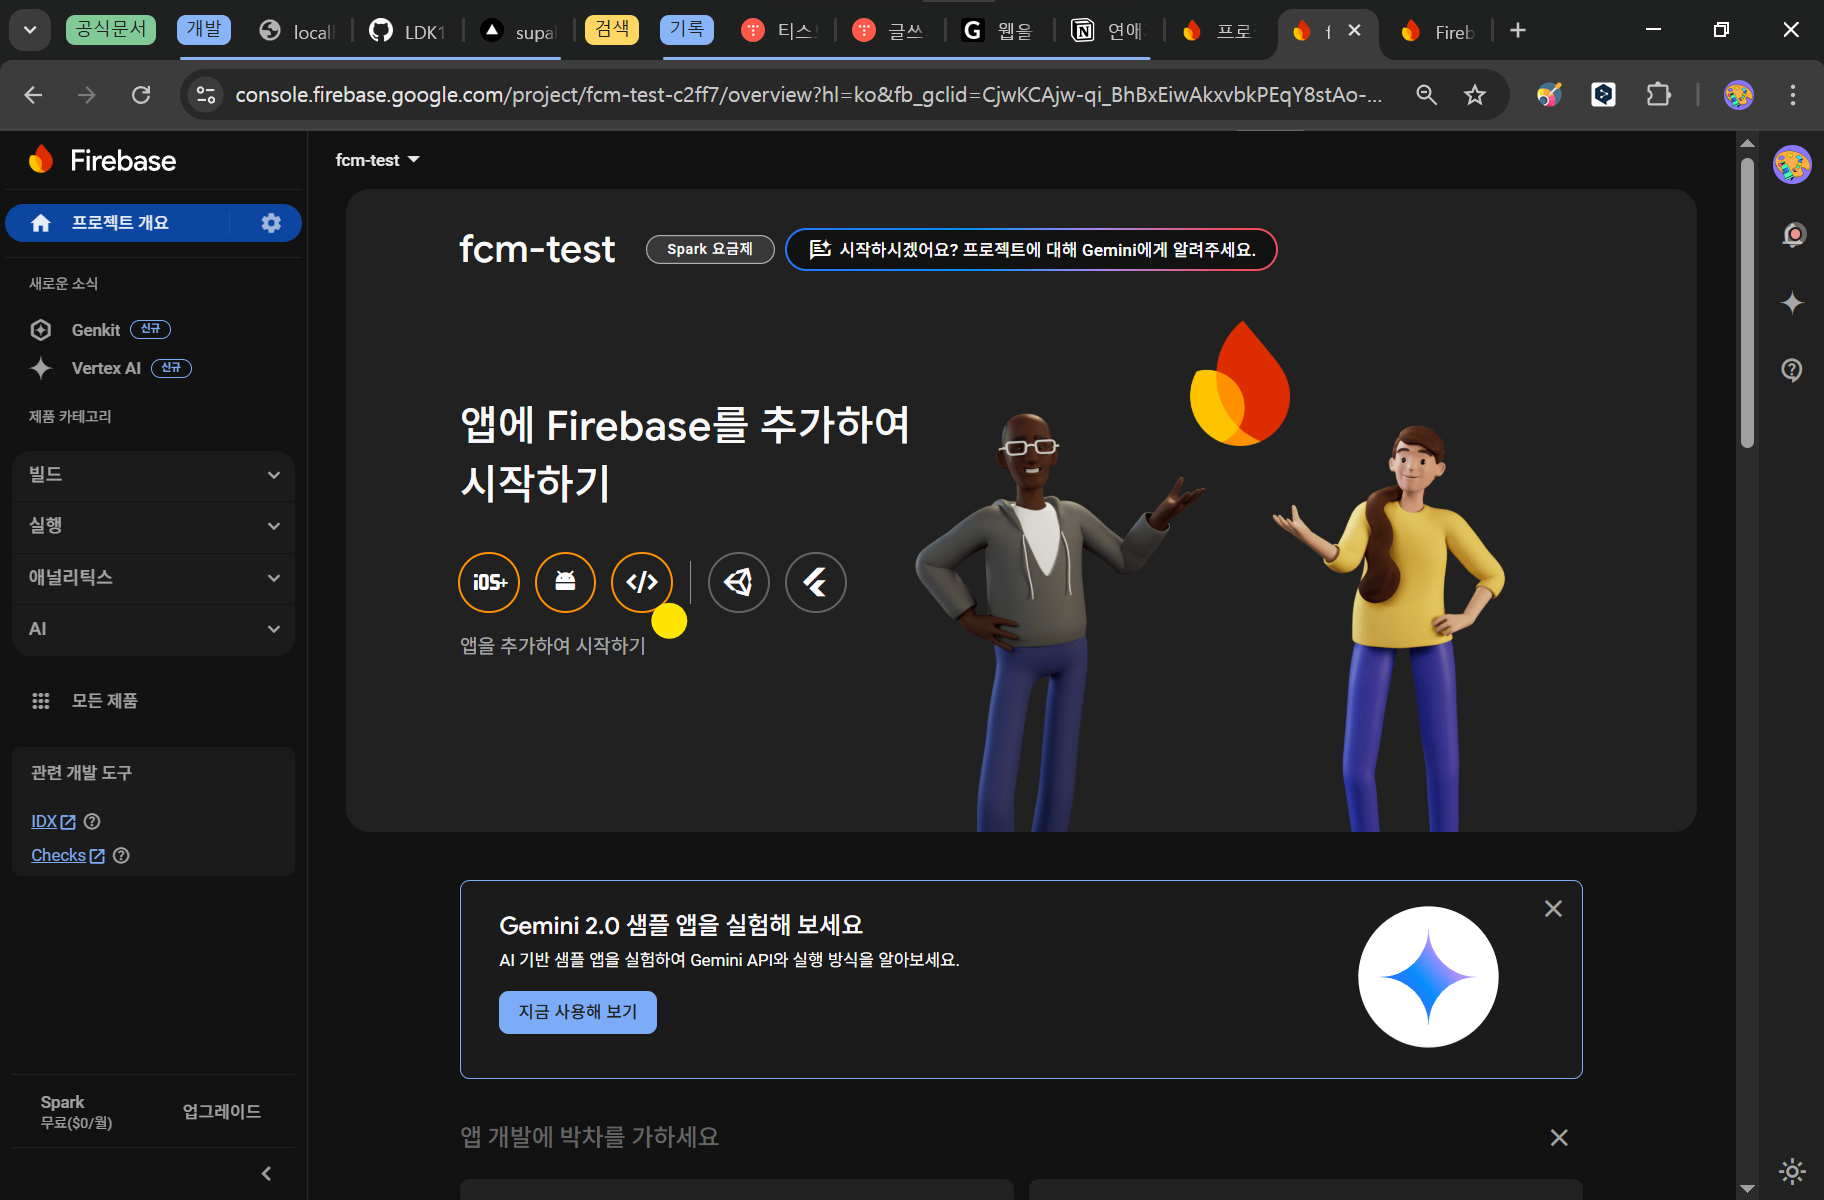Click the 업그레이드 upgrade button
1824x1200 pixels.
[222, 1112]
